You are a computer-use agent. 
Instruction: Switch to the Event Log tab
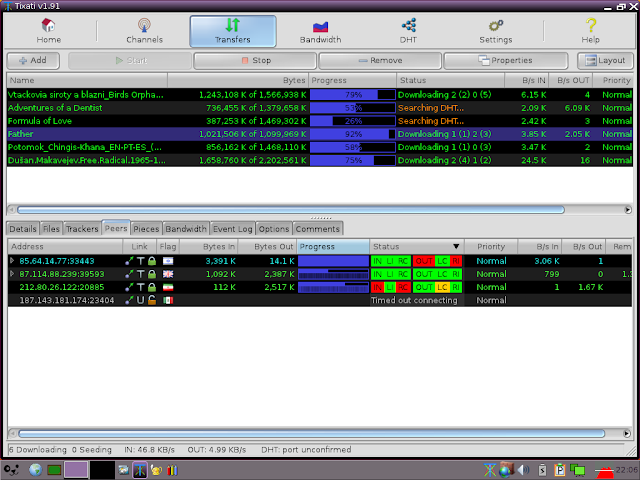[x=233, y=229]
